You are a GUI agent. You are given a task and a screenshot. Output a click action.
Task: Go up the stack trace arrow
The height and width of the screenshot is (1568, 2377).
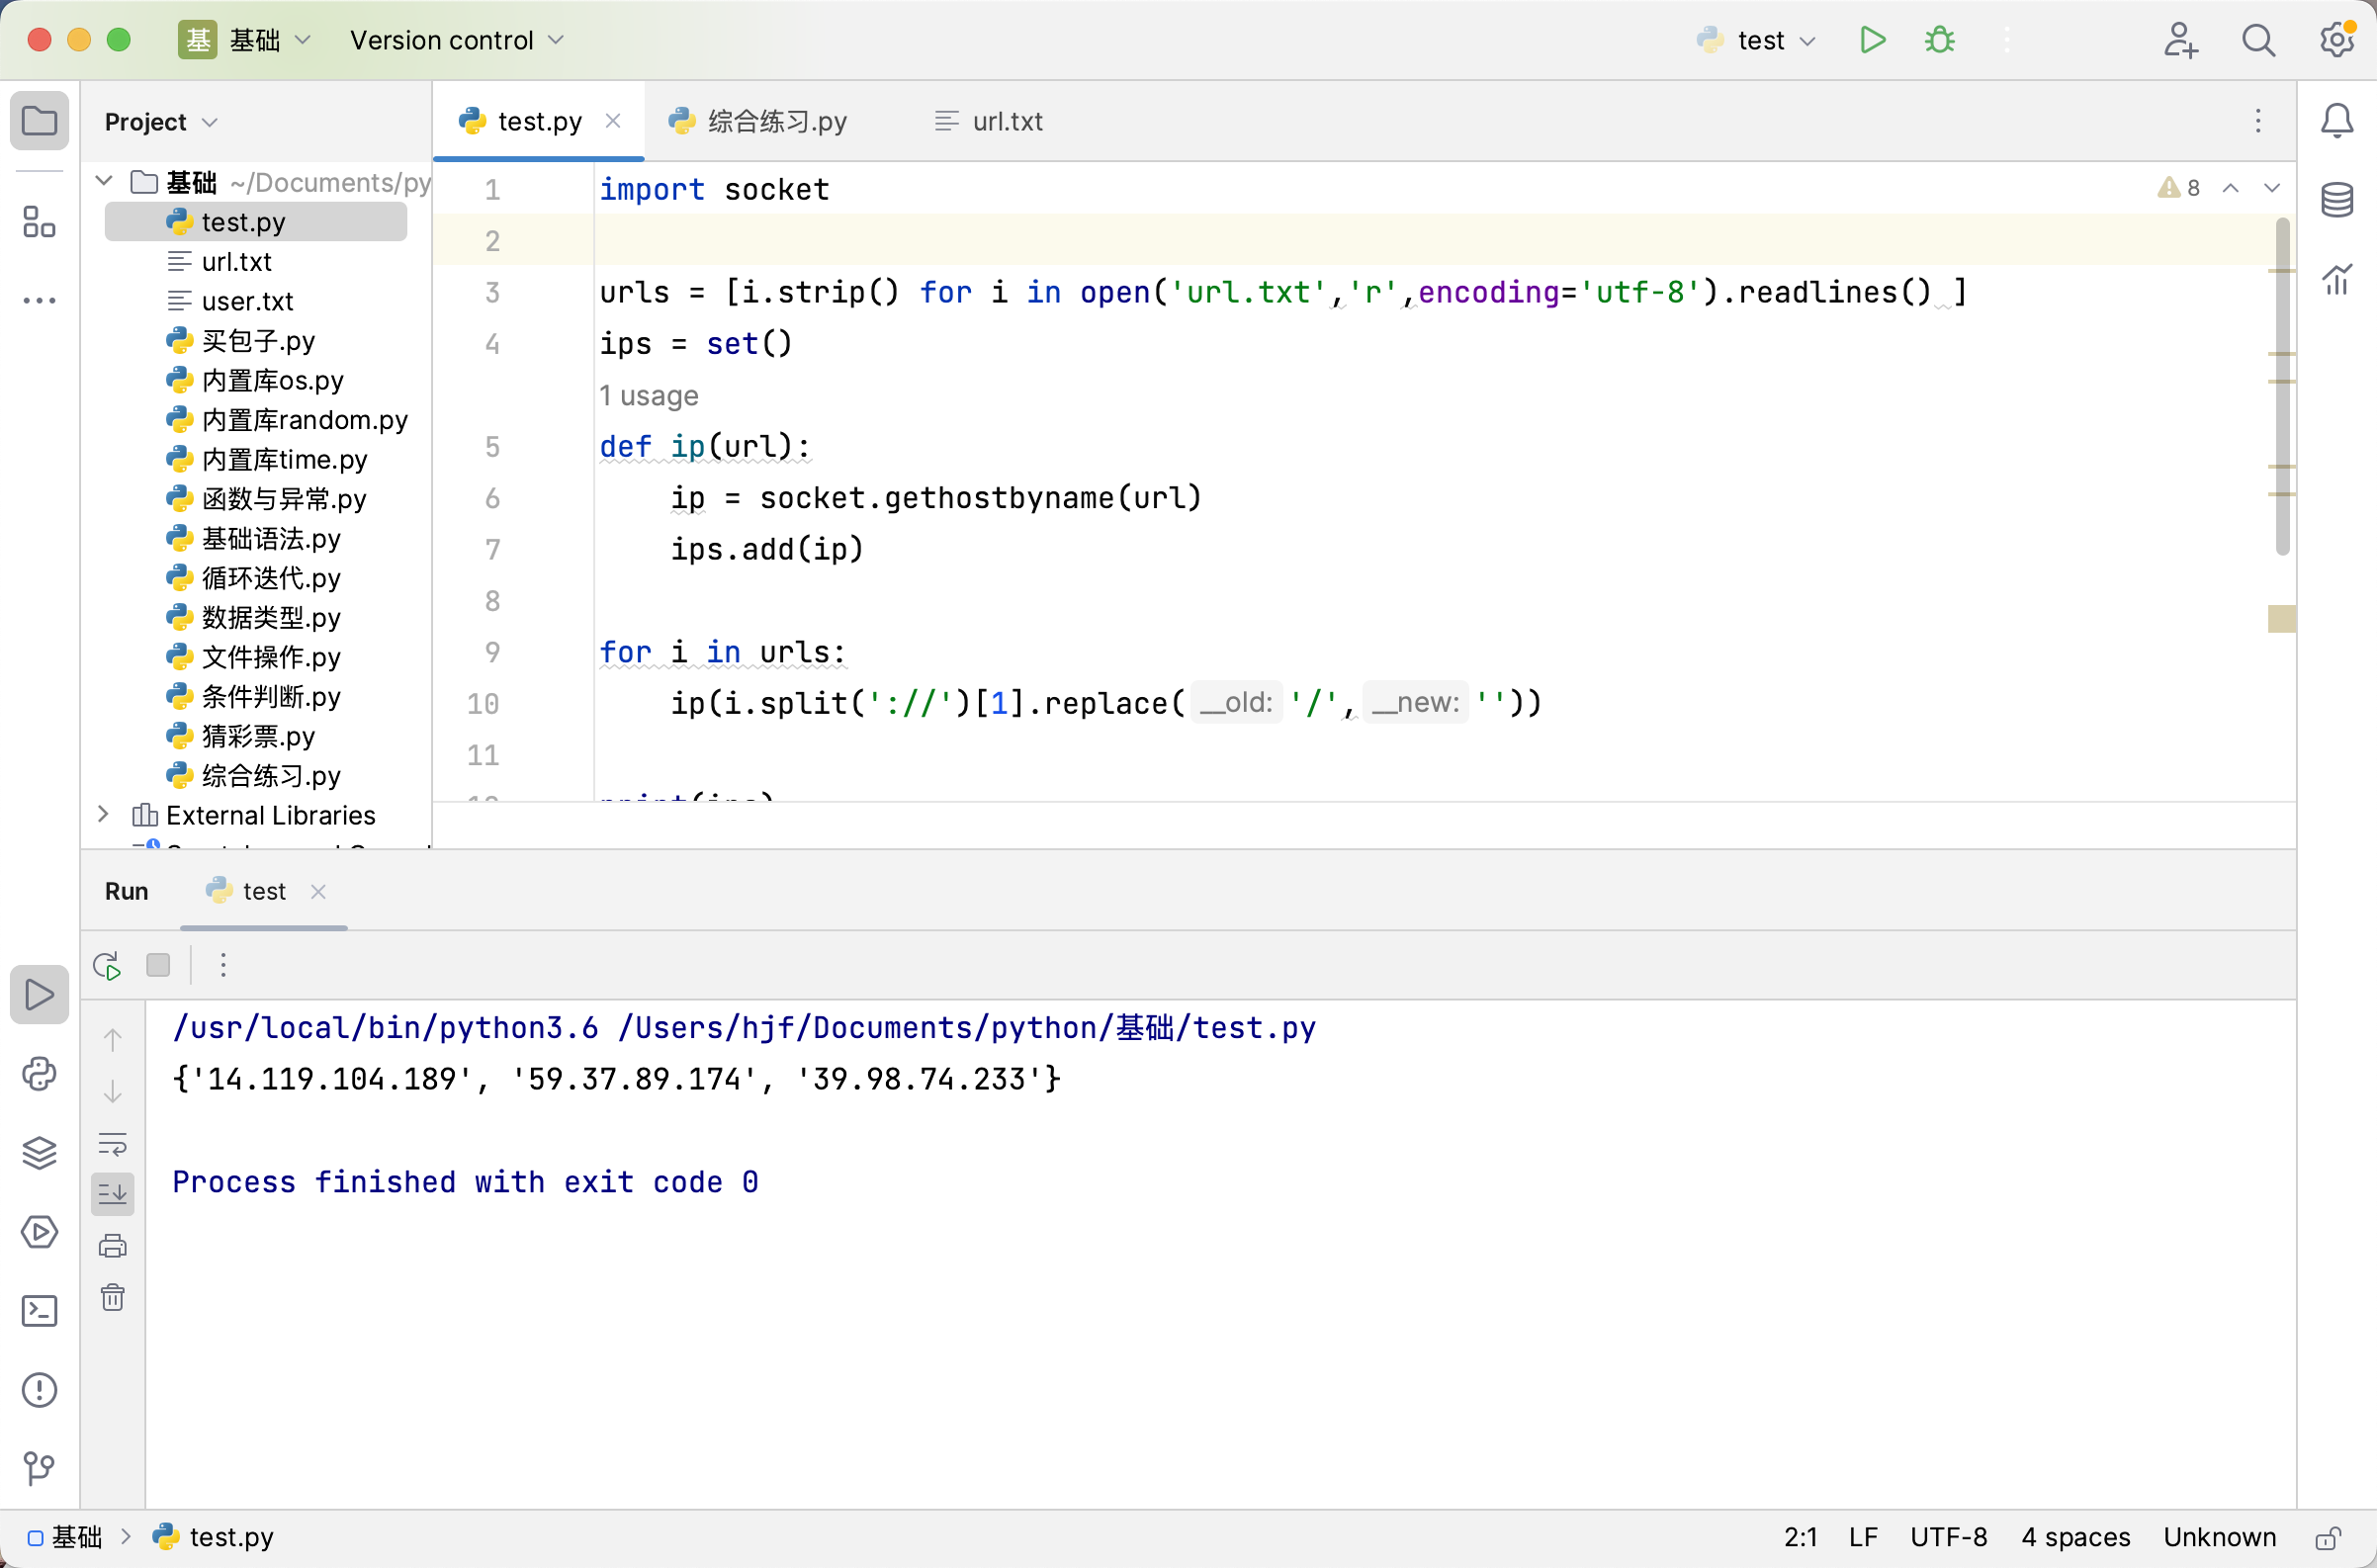pyautogui.click(x=113, y=1040)
